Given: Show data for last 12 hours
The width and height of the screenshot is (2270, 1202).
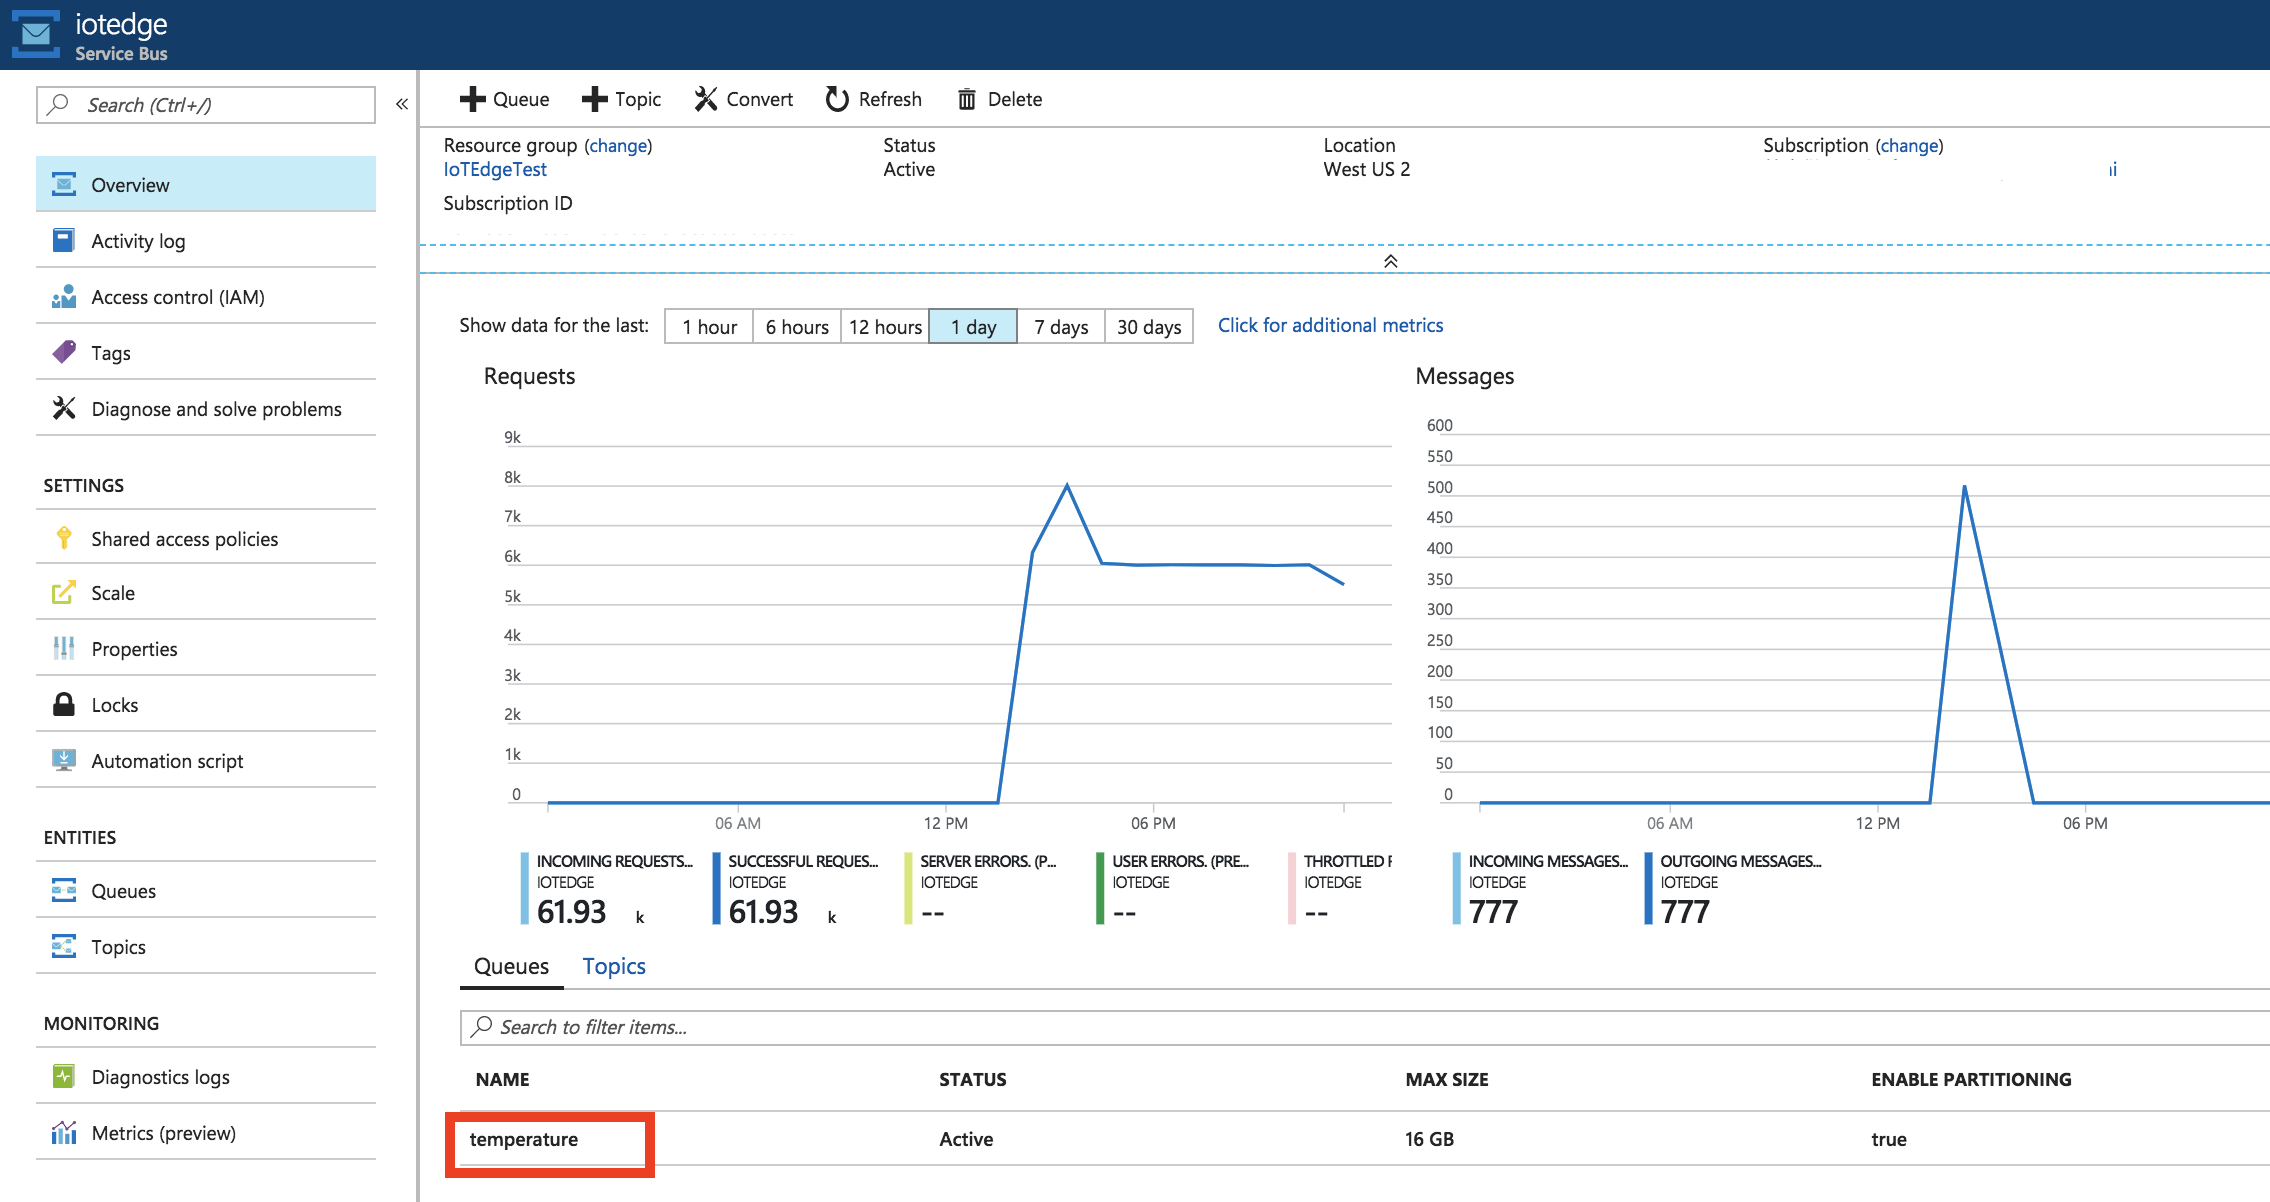Looking at the screenshot, I should pyautogui.click(x=885, y=327).
